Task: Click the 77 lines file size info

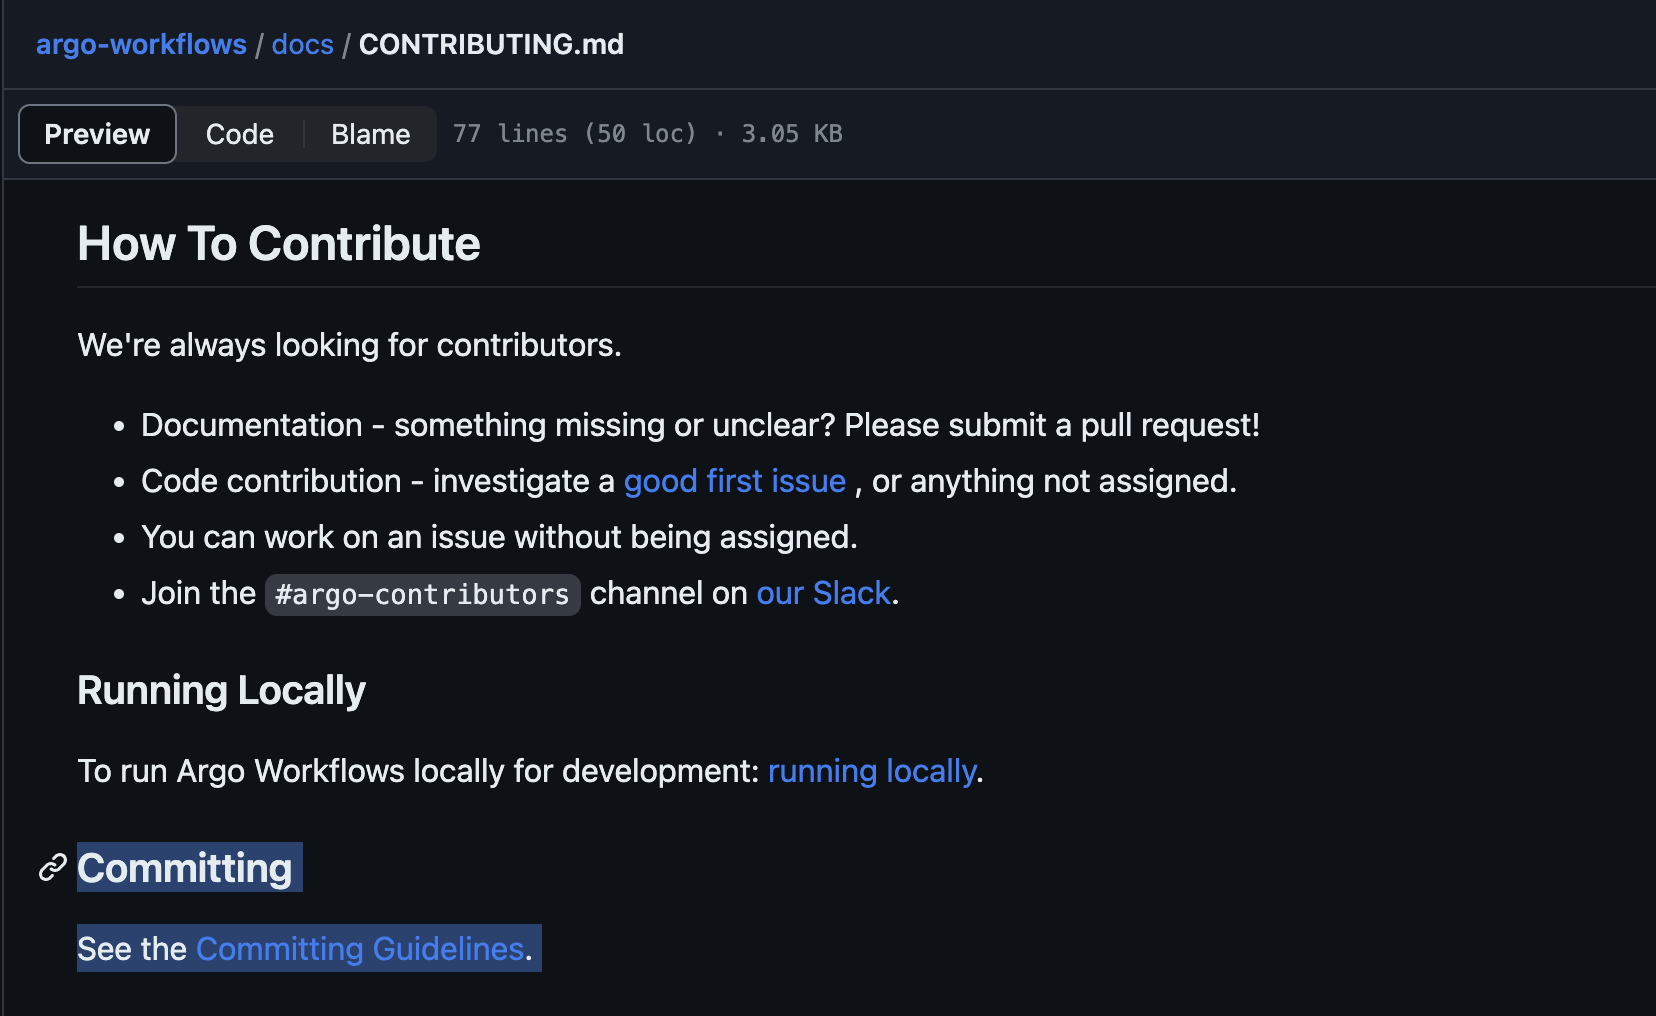Action: (x=647, y=134)
